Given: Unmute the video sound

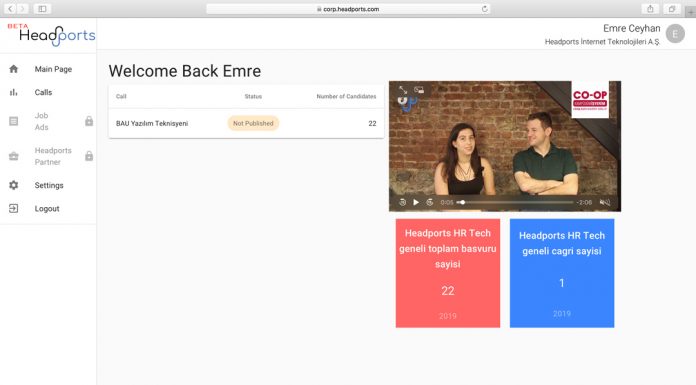Looking at the screenshot, I should coord(605,202).
